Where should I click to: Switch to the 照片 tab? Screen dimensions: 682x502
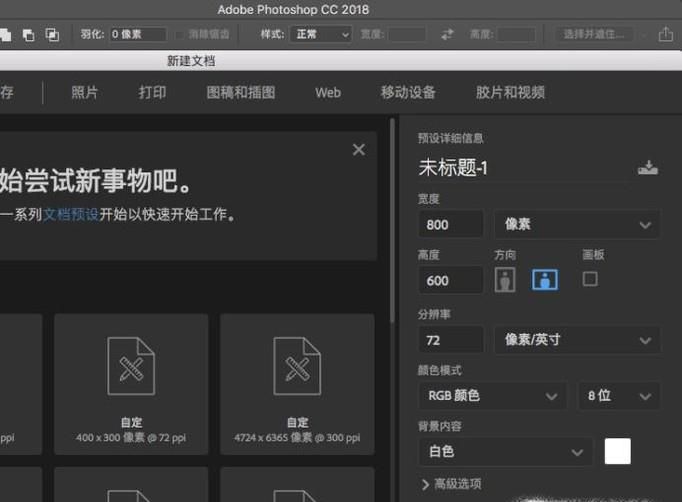84,92
